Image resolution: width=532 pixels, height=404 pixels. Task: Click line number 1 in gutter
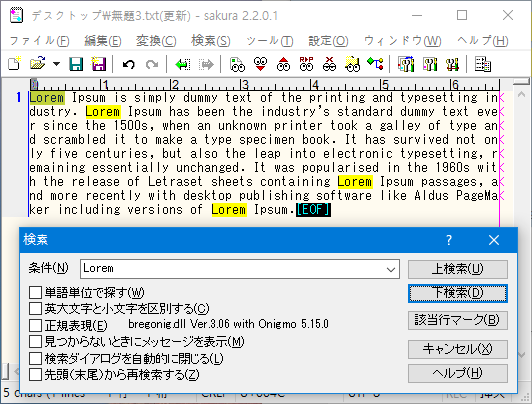[18, 97]
